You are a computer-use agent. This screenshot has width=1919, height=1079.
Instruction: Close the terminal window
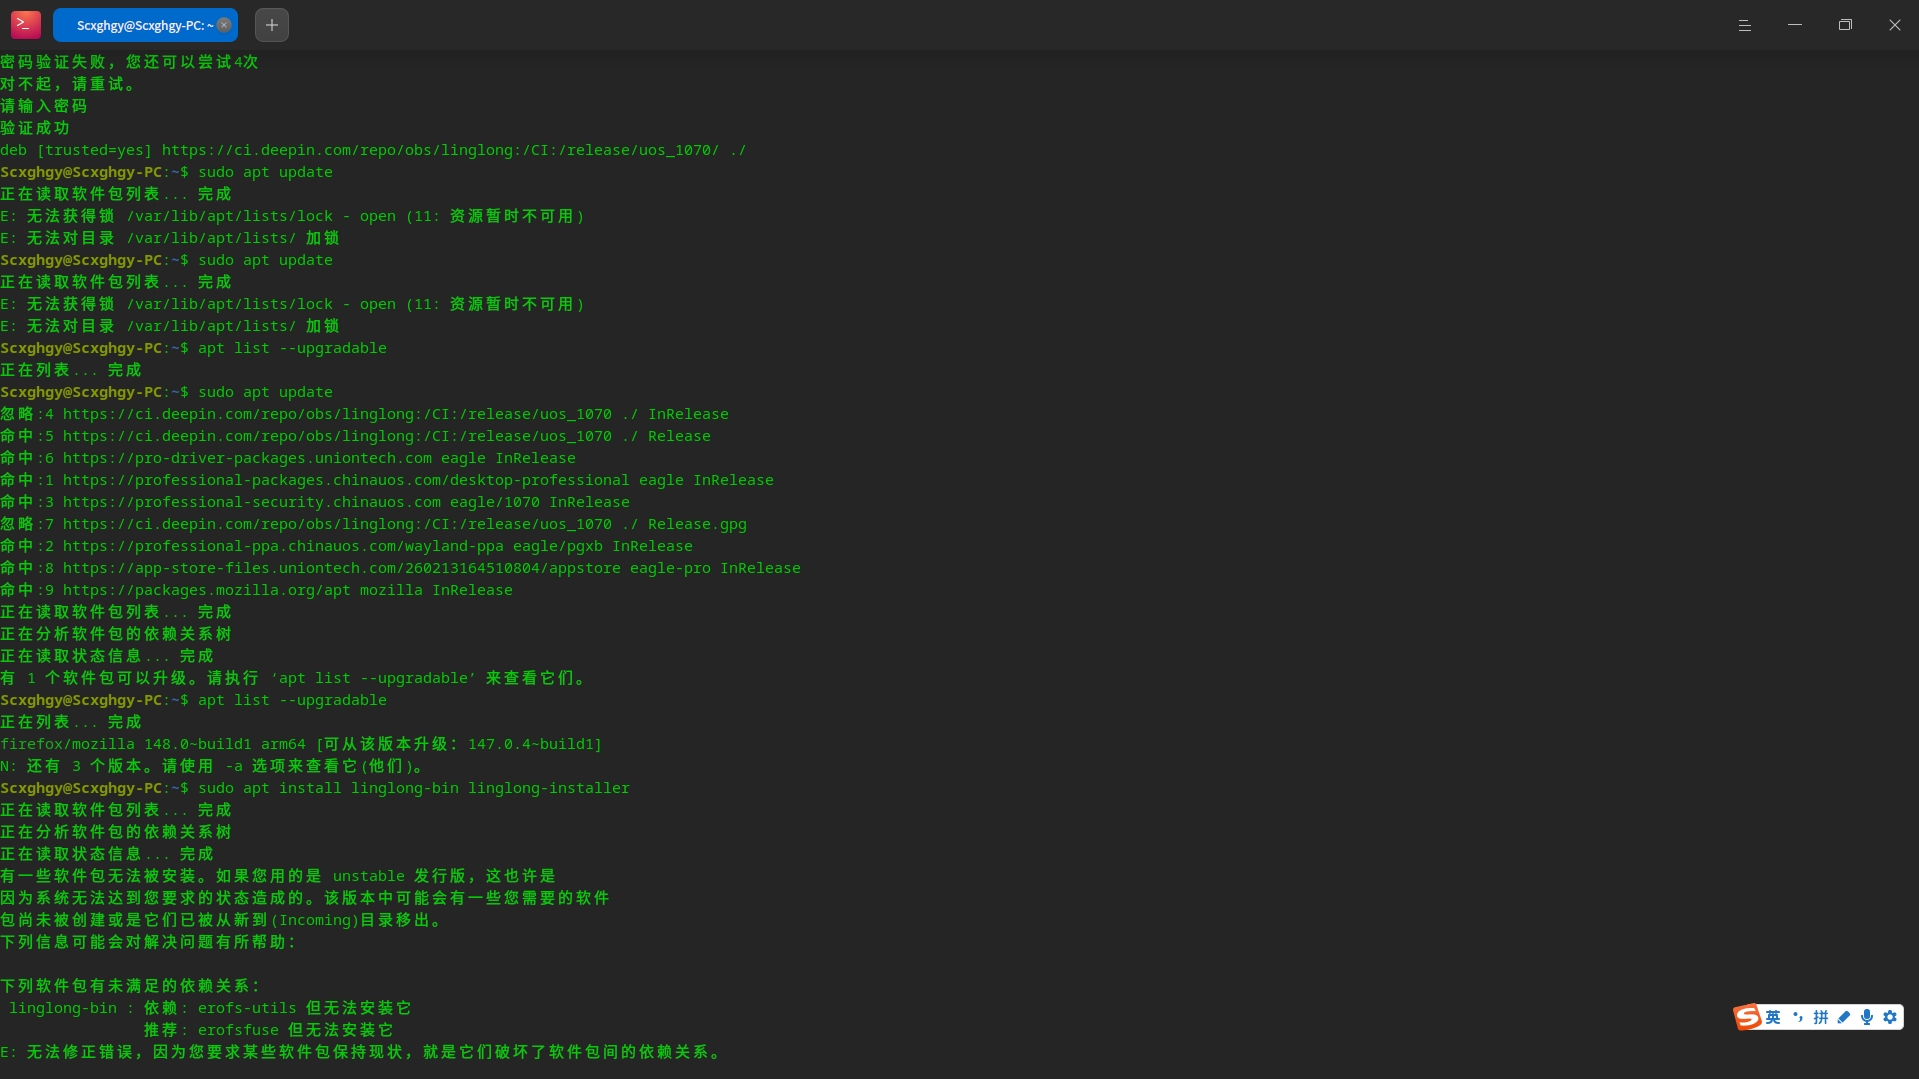(1895, 25)
